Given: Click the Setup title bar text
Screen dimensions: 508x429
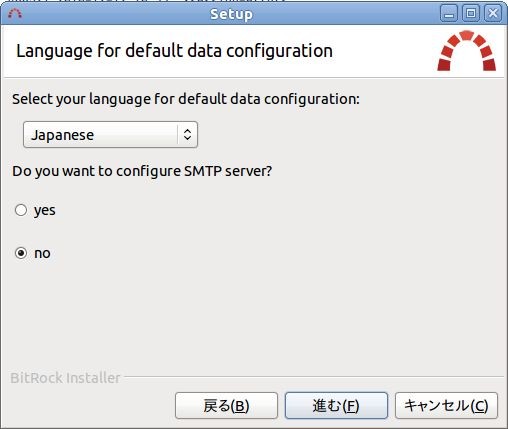Looking at the screenshot, I should pyautogui.click(x=231, y=14).
